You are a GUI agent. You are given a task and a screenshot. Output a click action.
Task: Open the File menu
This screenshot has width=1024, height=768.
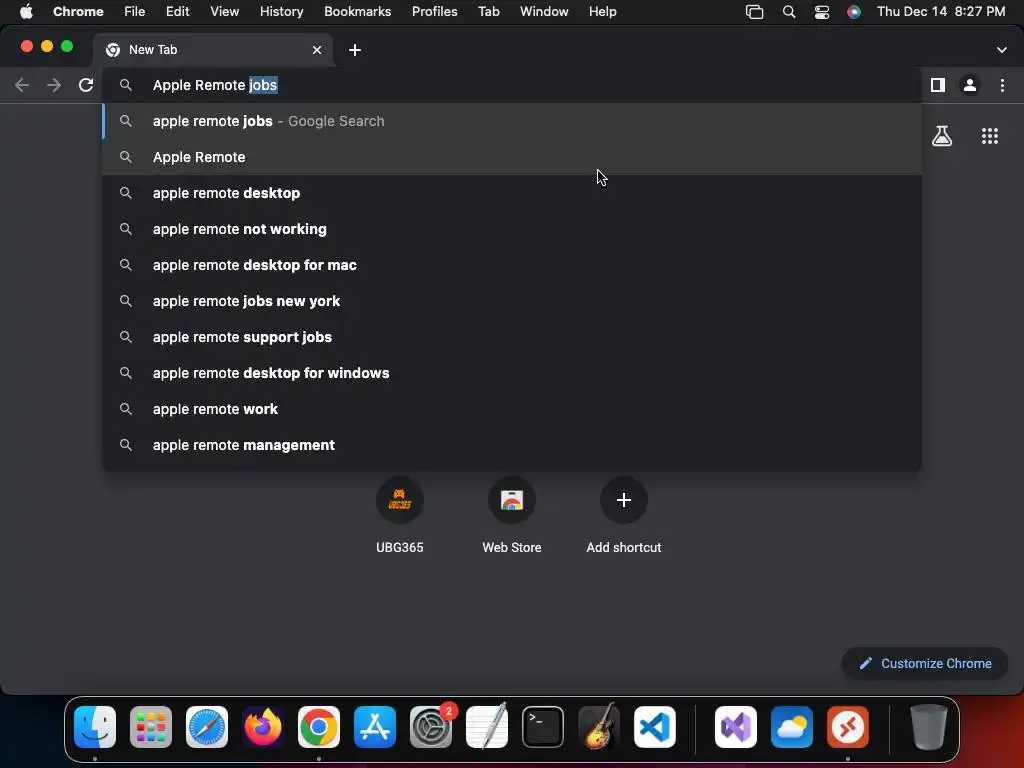(135, 12)
